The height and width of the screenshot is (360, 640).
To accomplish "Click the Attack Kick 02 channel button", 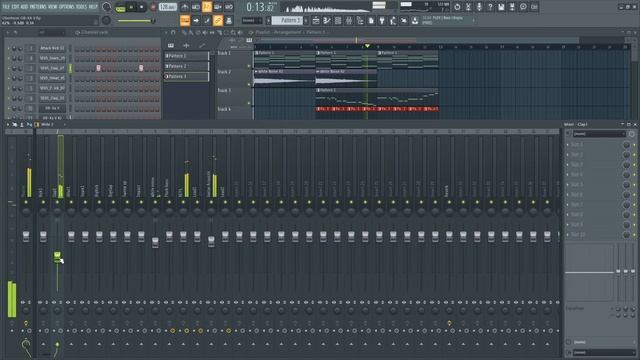I will [x=52, y=48].
